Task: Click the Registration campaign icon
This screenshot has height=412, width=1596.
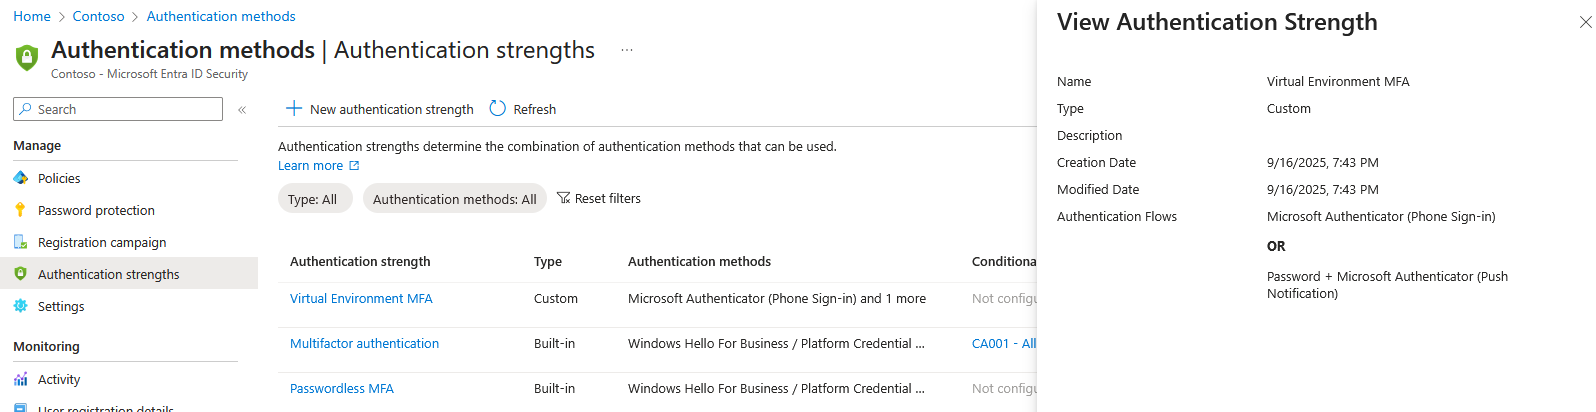Action: (x=21, y=242)
